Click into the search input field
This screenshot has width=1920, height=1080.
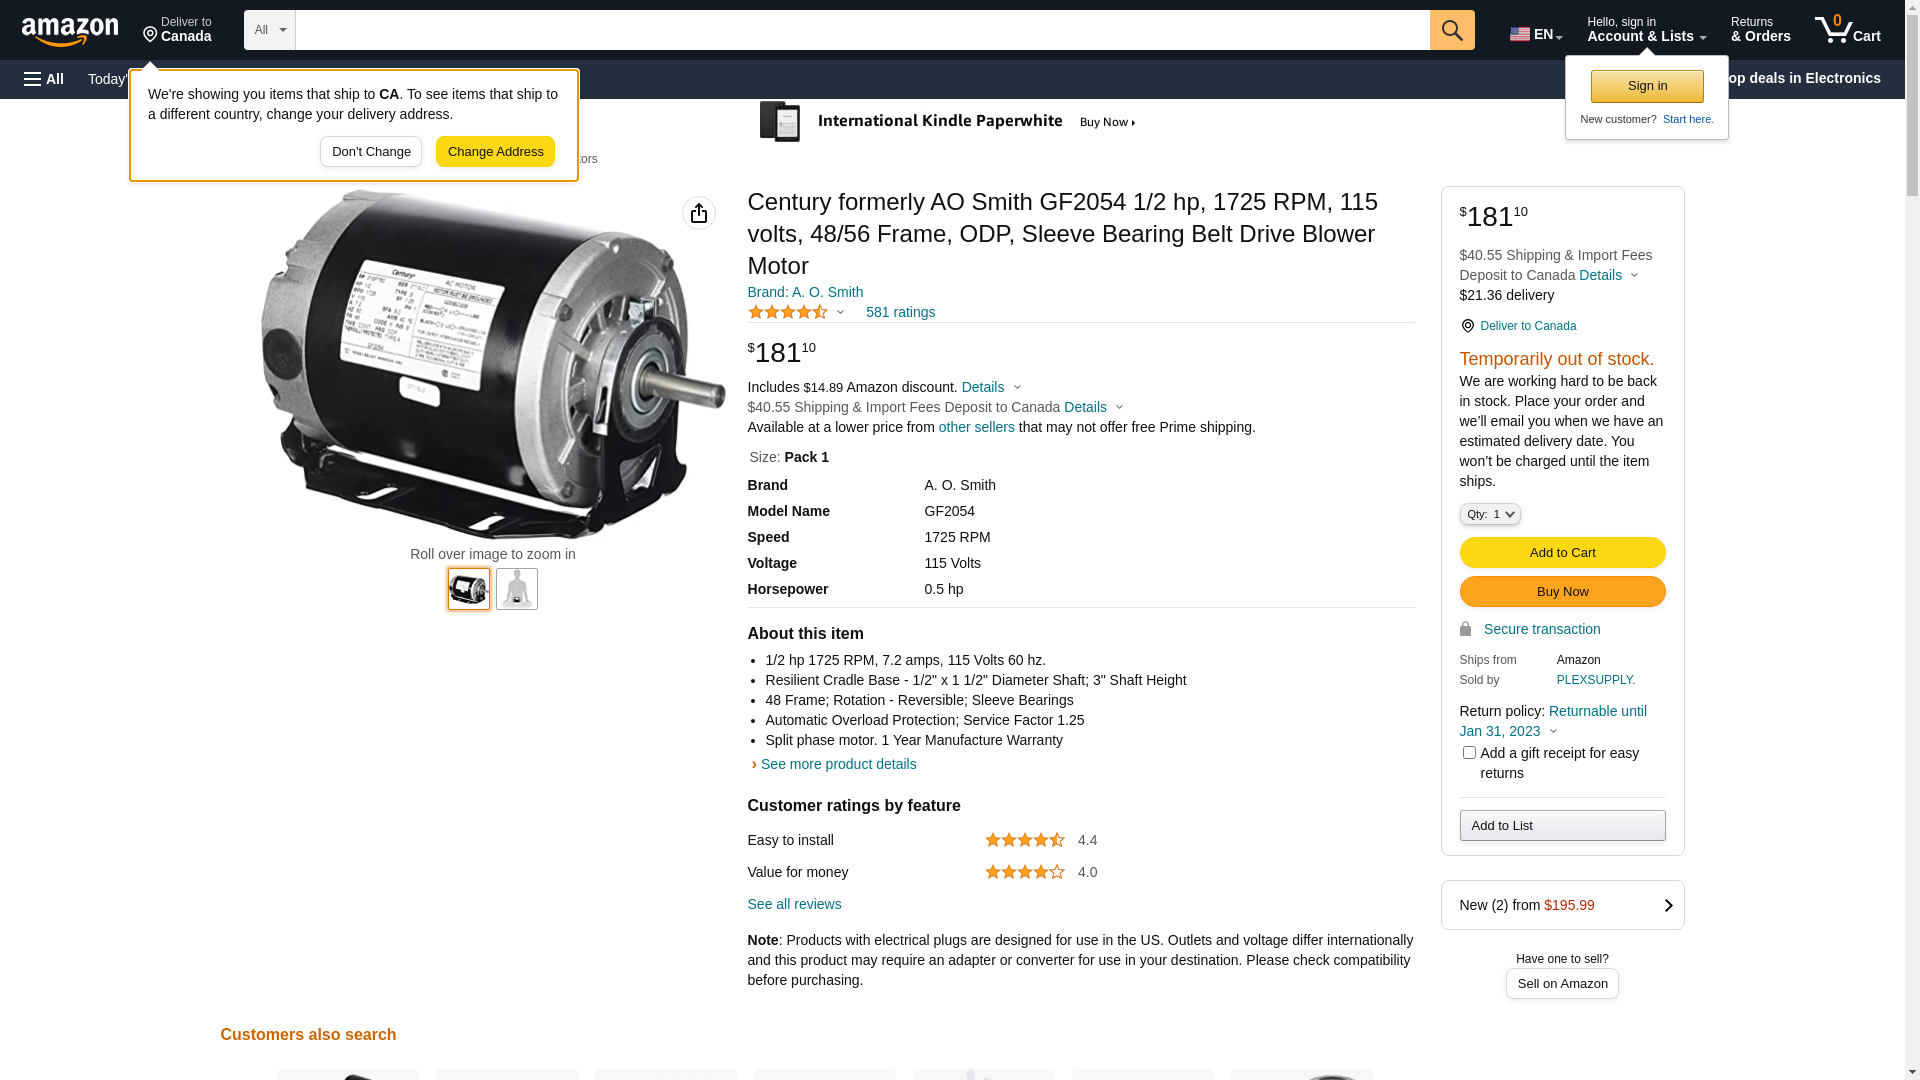pyautogui.click(x=862, y=30)
